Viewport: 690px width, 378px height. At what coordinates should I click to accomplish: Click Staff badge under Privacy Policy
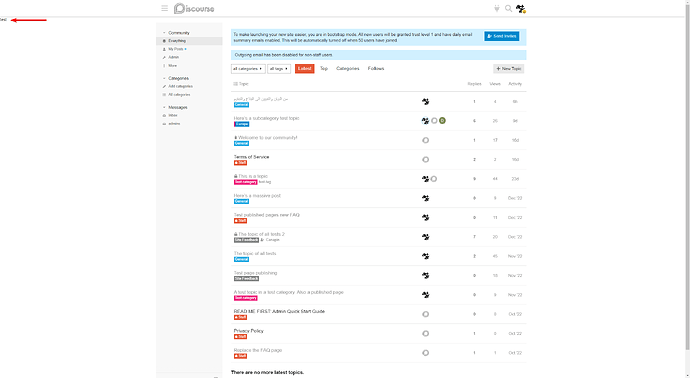(240, 337)
